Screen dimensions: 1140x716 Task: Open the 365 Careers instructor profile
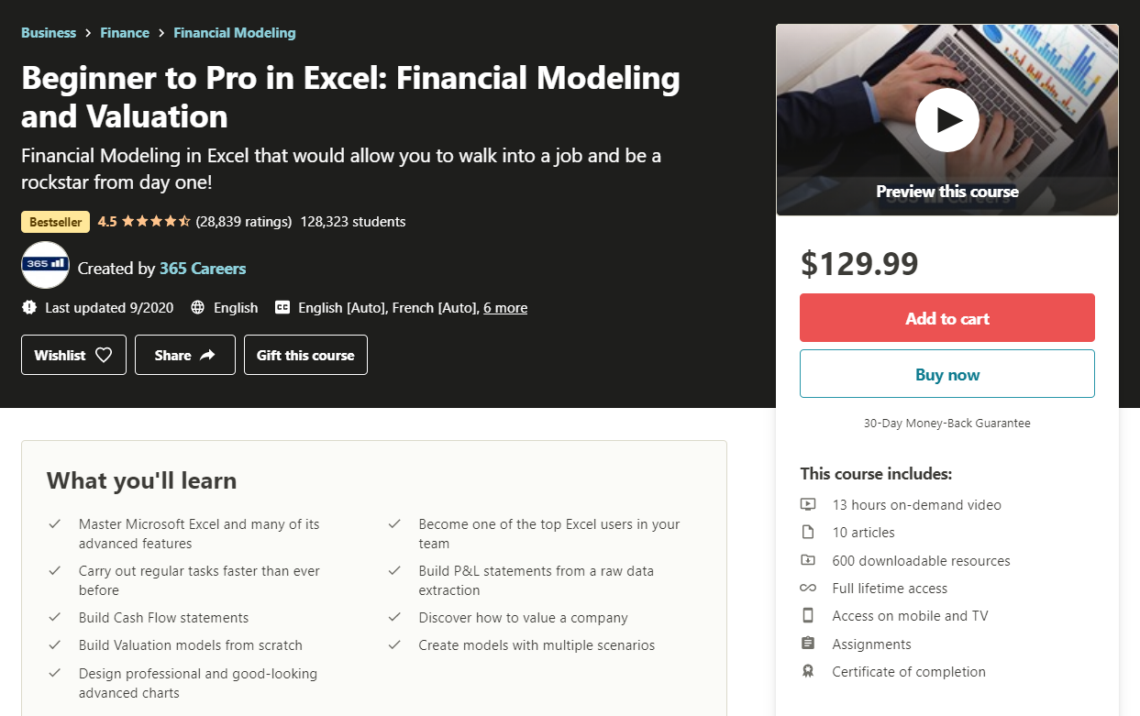[201, 268]
